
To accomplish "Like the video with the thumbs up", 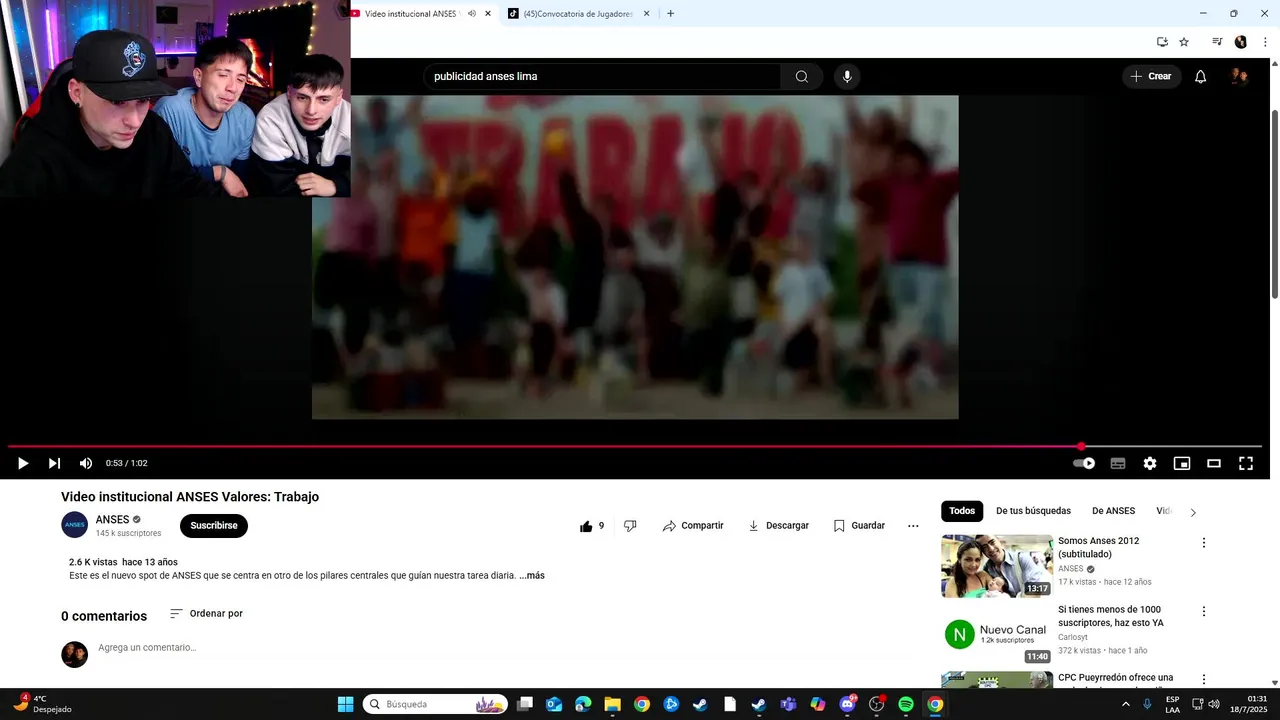I will pyautogui.click(x=592, y=526).
